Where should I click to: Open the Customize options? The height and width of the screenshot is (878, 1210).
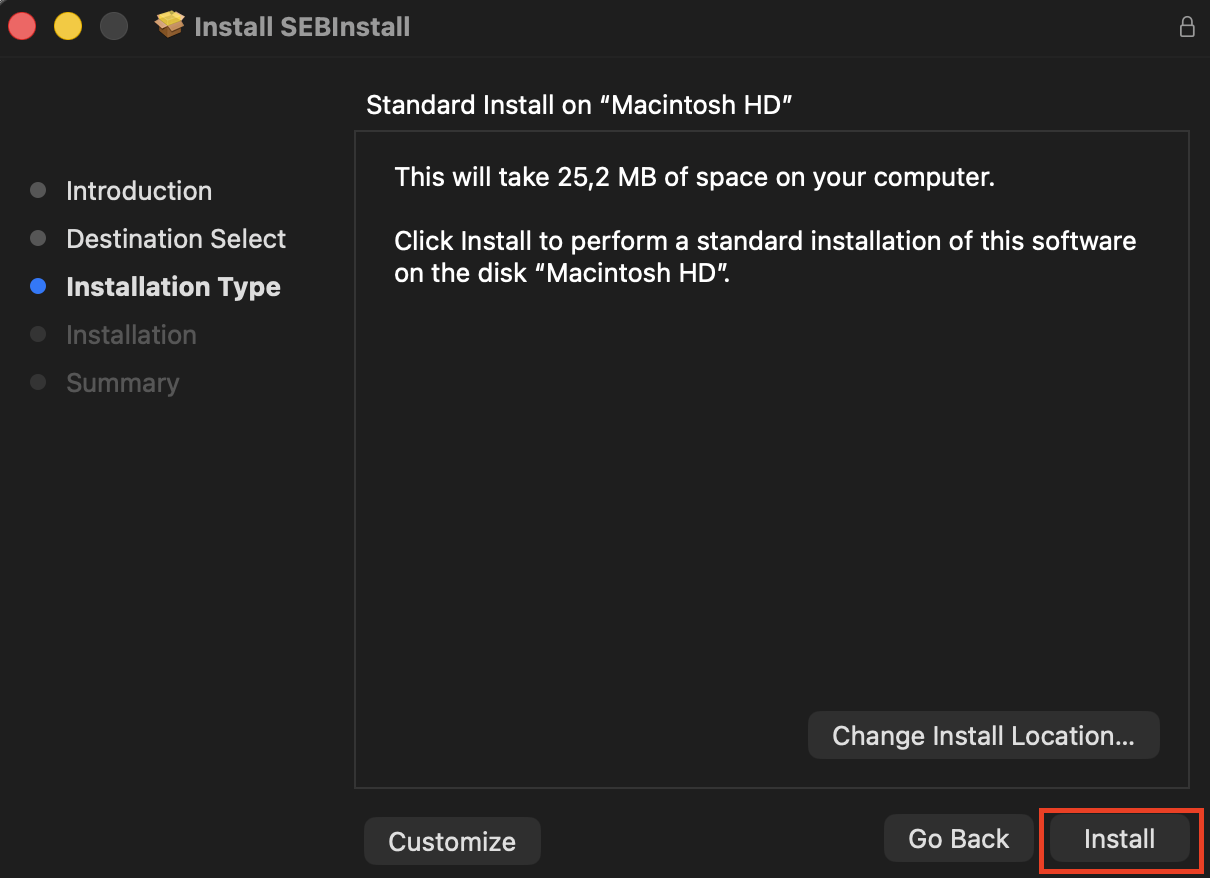[452, 841]
